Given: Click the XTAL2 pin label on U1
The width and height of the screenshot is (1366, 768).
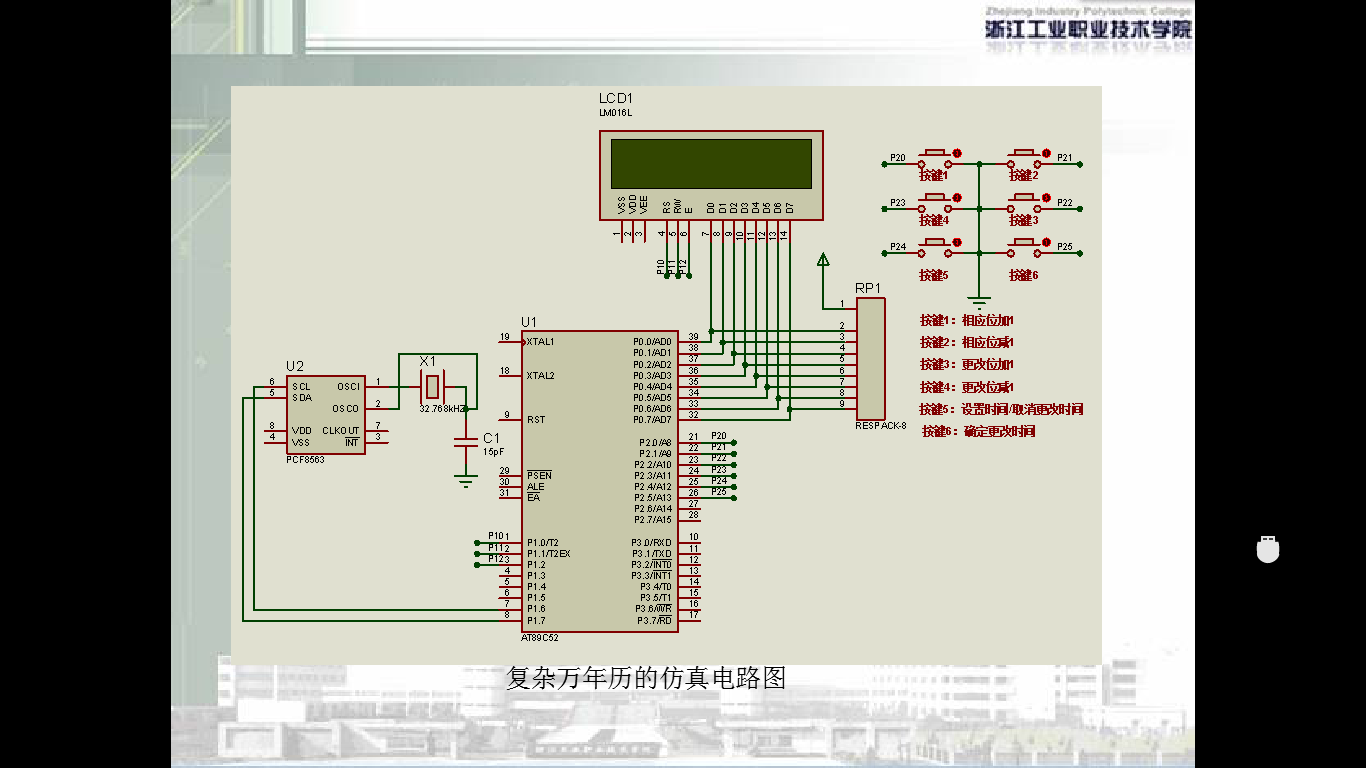Looking at the screenshot, I should (541, 375).
